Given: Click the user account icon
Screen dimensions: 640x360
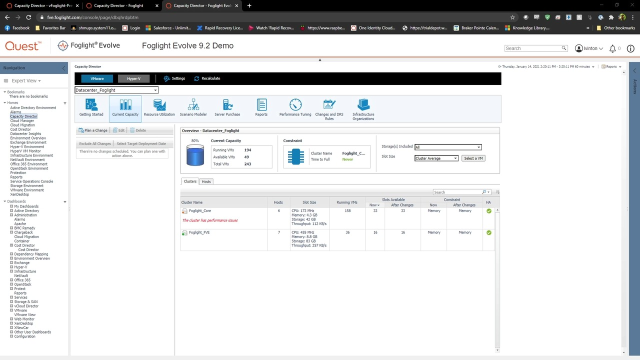Looking at the screenshot, I should 579,48.
